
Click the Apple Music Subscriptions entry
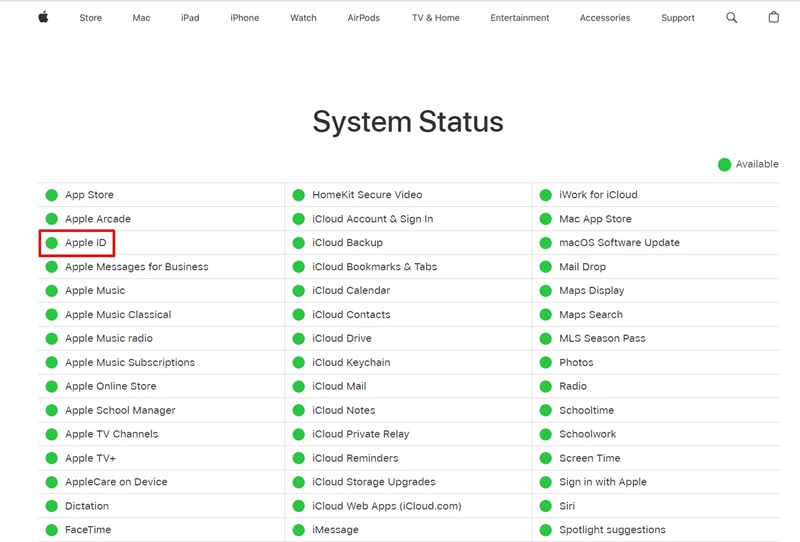[x=130, y=363]
